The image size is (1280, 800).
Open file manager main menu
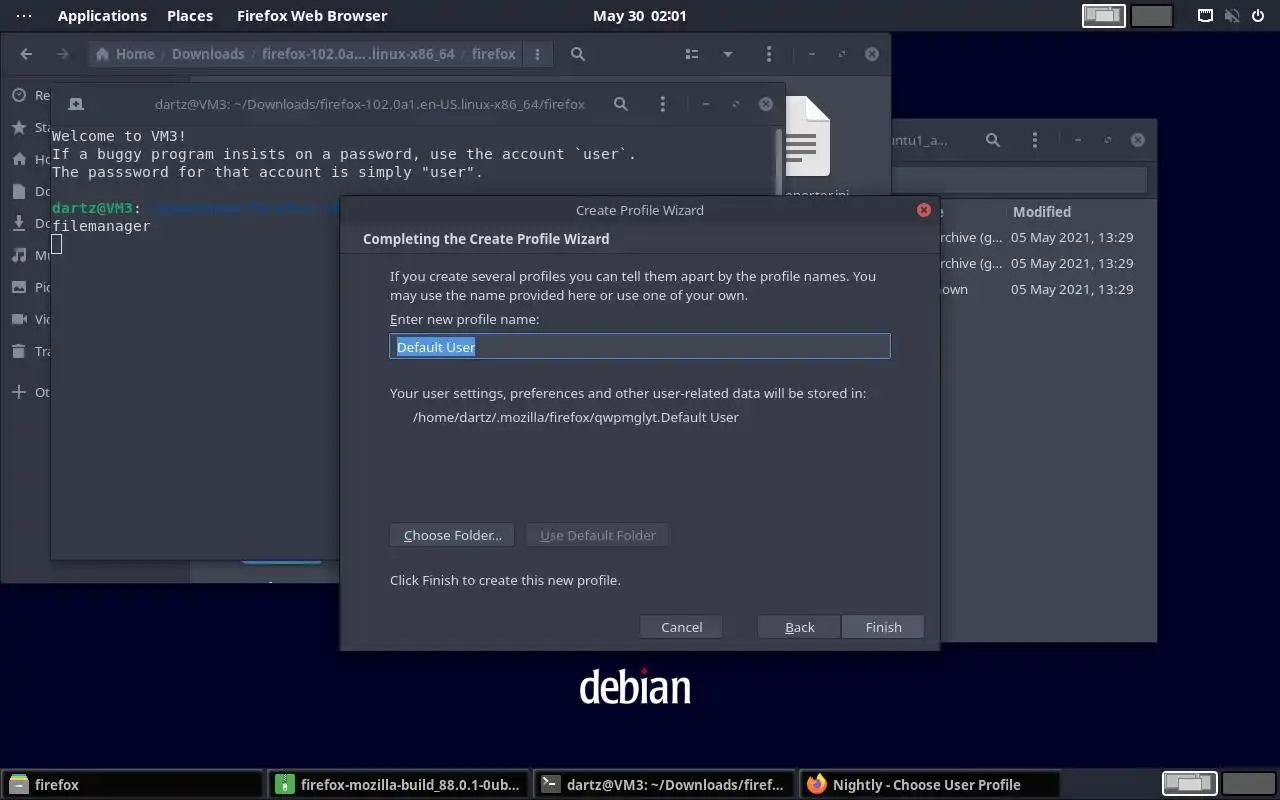(768, 54)
